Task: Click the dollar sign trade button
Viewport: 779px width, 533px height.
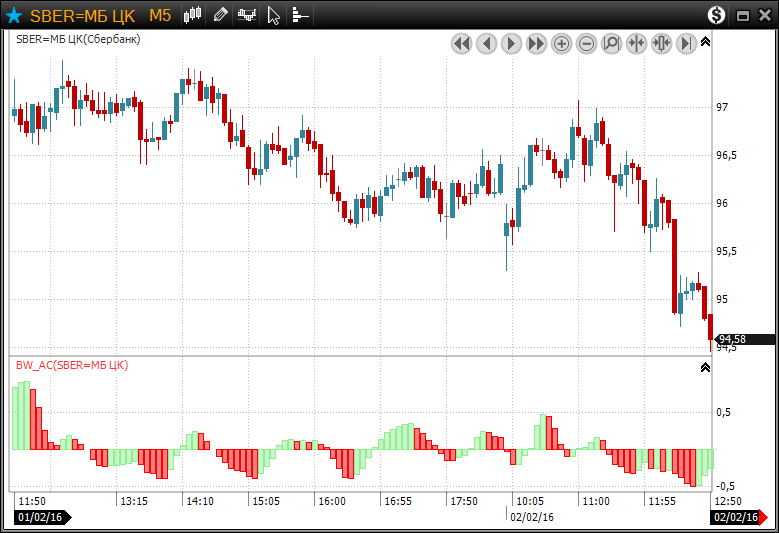Action: pos(716,15)
